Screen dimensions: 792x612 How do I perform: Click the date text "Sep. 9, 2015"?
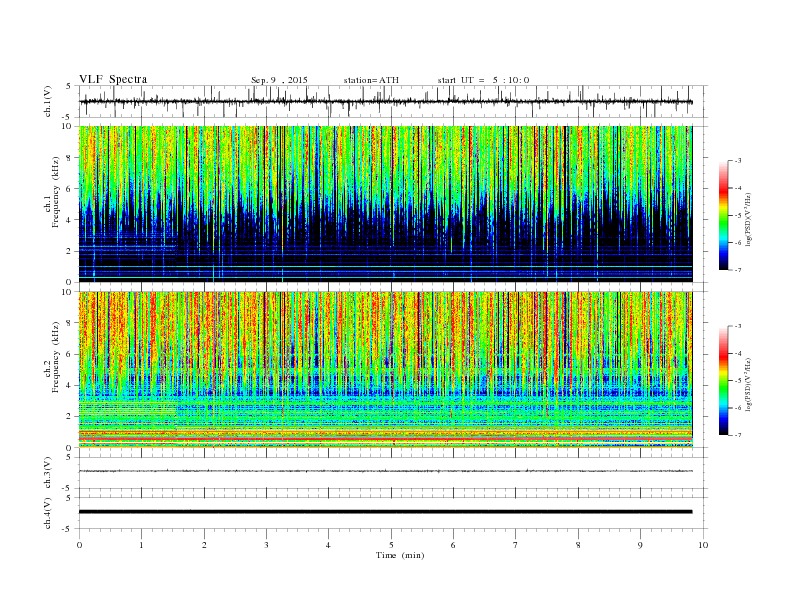(x=279, y=80)
